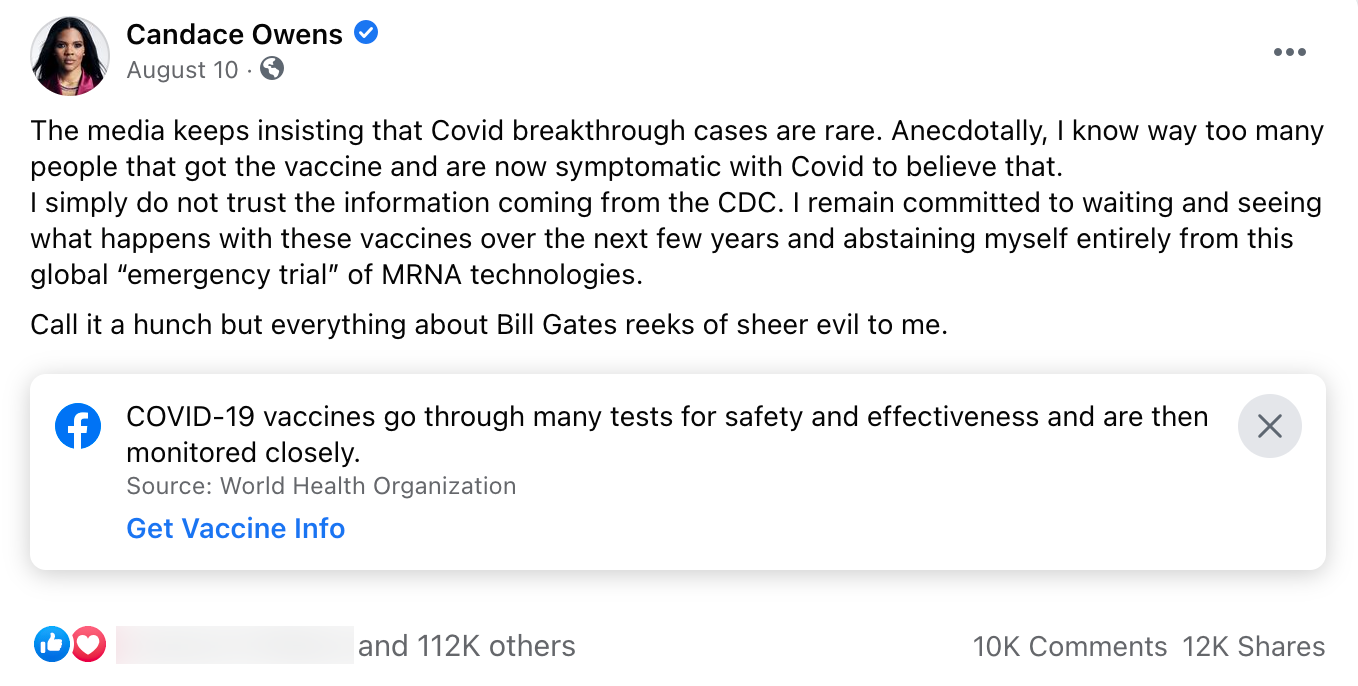This screenshot has width=1358, height=686.
Task: Open the 12K Shares list
Action: tap(1254, 646)
